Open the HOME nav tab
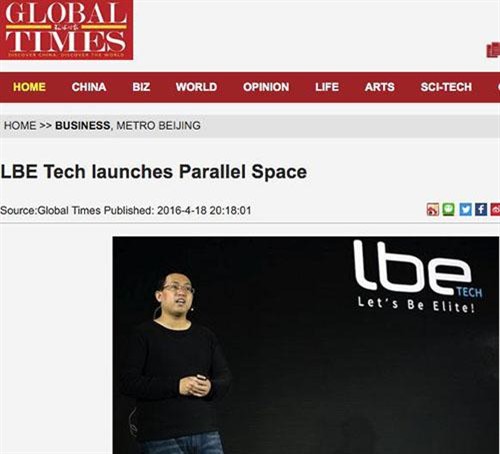500x454 pixels. click(x=29, y=87)
